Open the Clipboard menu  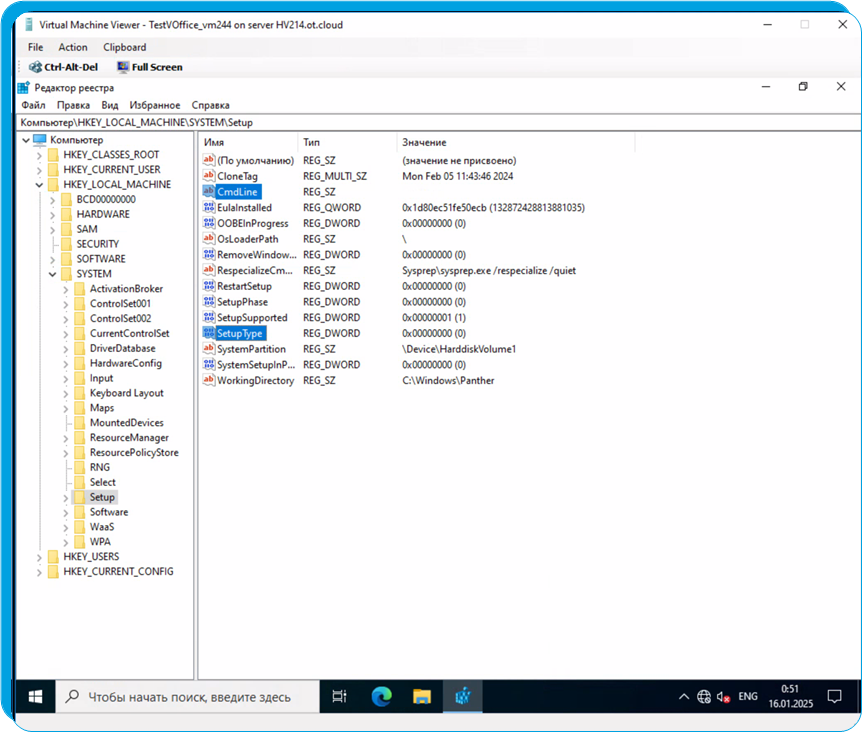point(125,47)
